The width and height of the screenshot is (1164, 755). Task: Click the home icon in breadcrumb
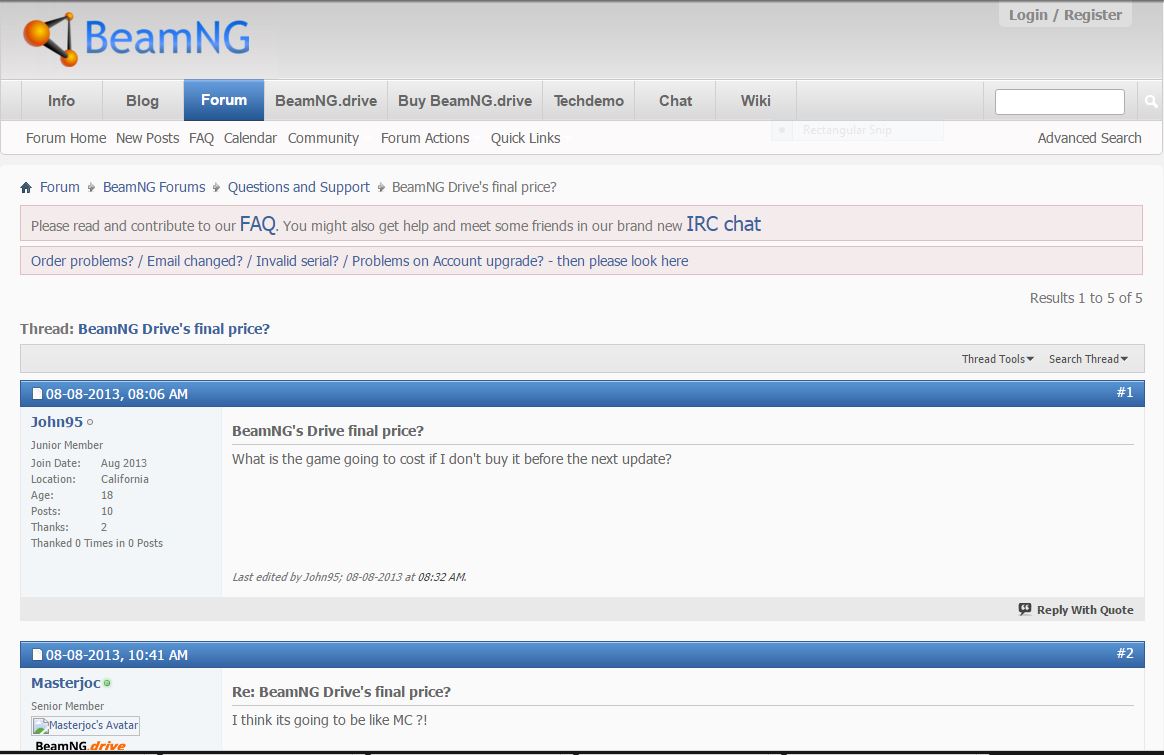coord(26,187)
